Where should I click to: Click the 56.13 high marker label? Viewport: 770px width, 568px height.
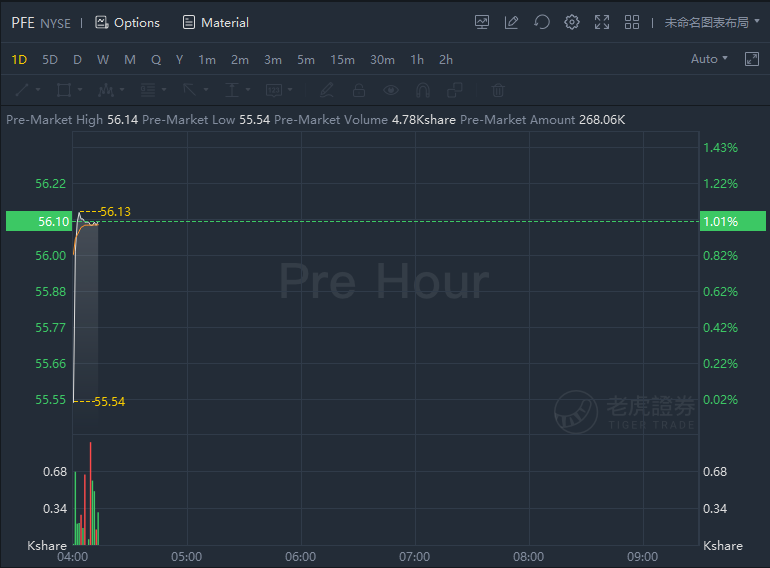[x=115, y=212]
